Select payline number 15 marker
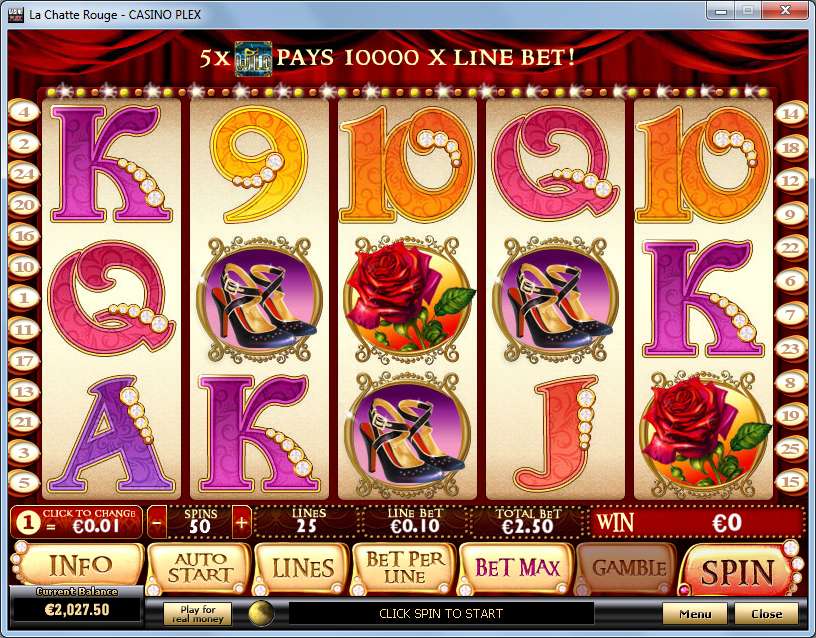 click(x=790, y=481)
